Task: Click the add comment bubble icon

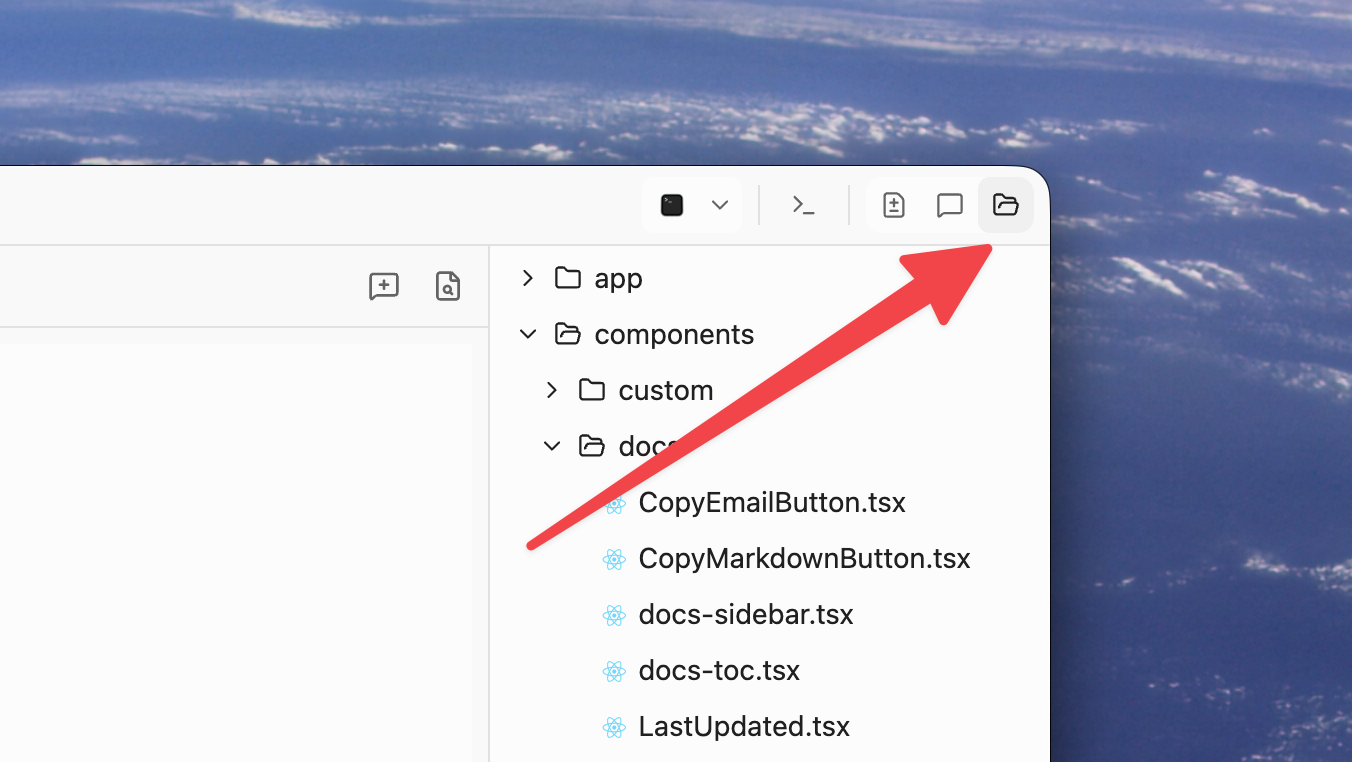Action: tap(384, 286)
